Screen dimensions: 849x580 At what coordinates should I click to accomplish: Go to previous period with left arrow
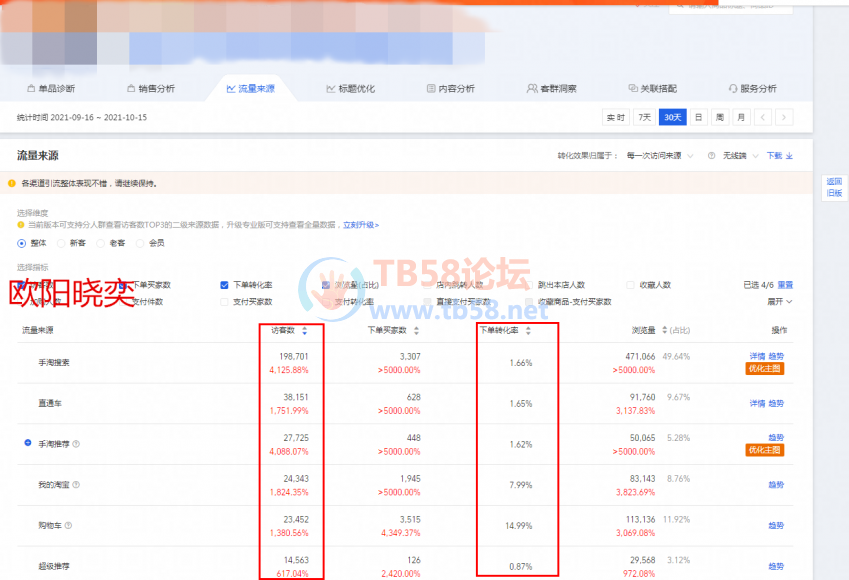click(764, 118)
